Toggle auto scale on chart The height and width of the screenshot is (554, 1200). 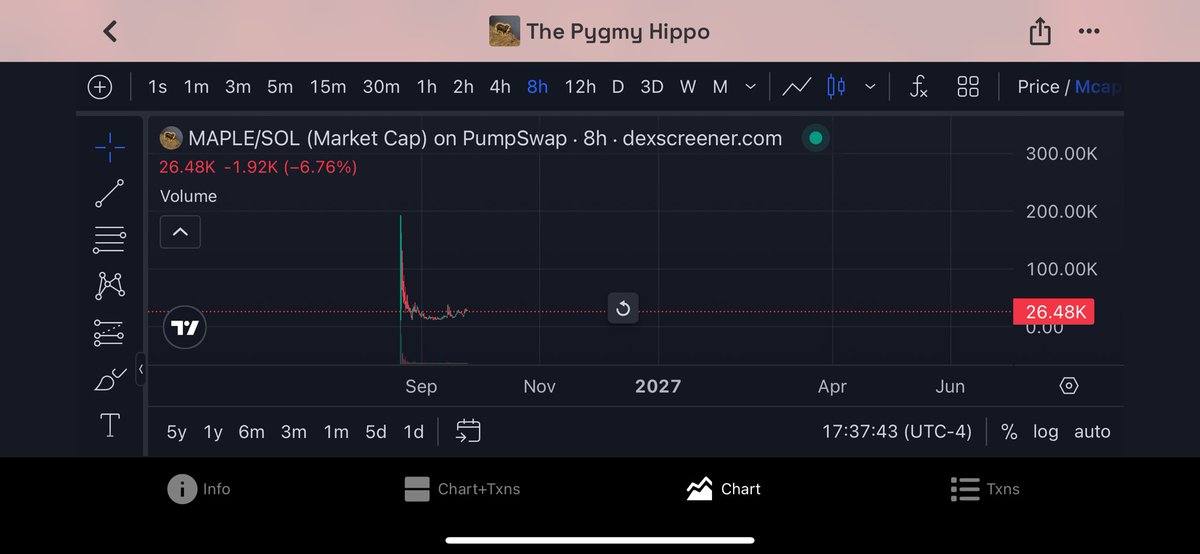[x=1092, y=432]
